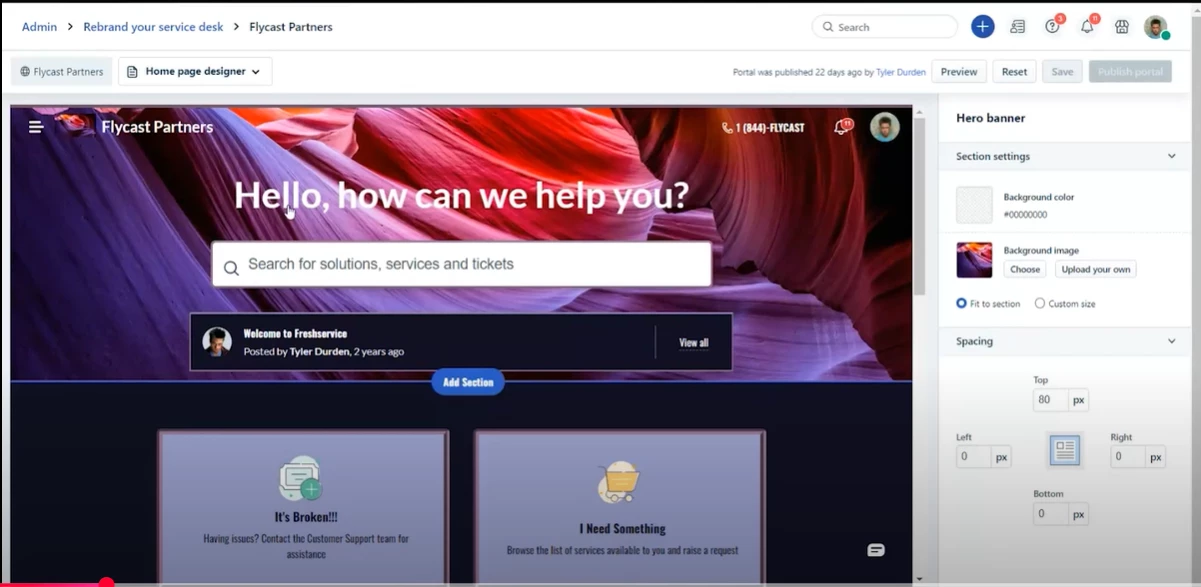This screenshot has width=1201, height=587.
Task: Click the Flycast Partners portal chip
Action: [x=62, y=72]
